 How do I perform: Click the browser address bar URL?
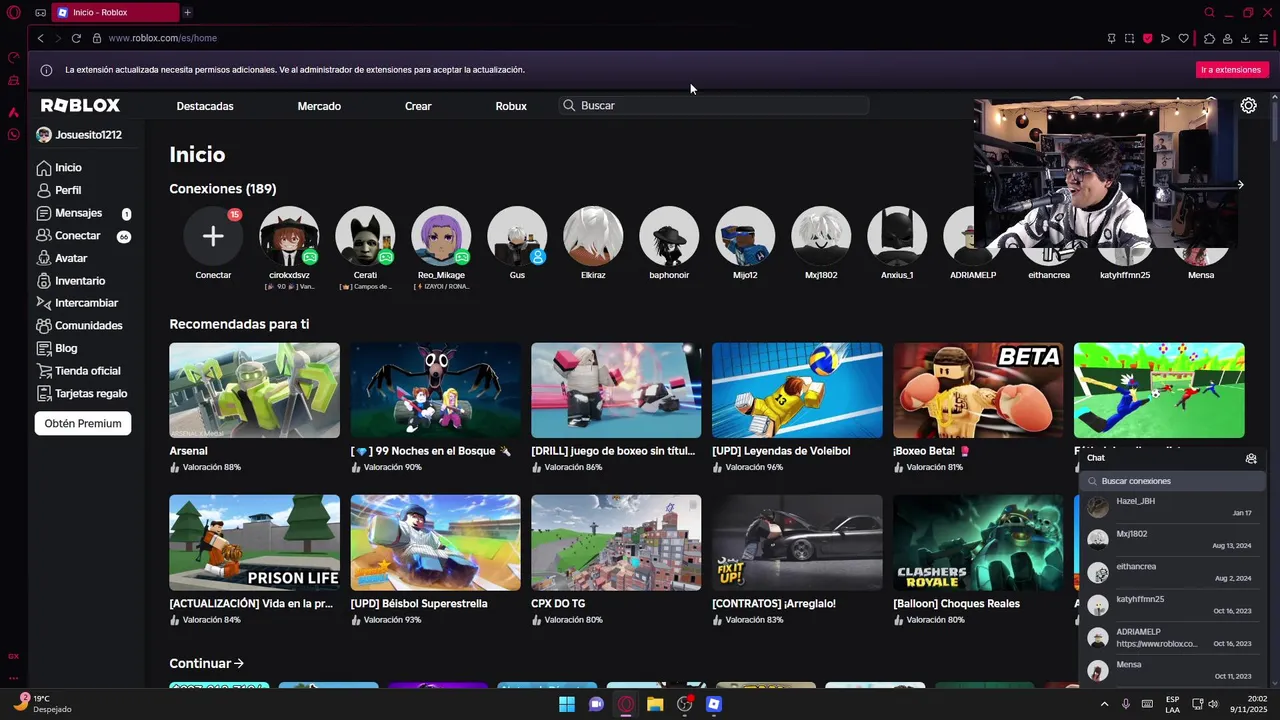click(x=162, y=38)
